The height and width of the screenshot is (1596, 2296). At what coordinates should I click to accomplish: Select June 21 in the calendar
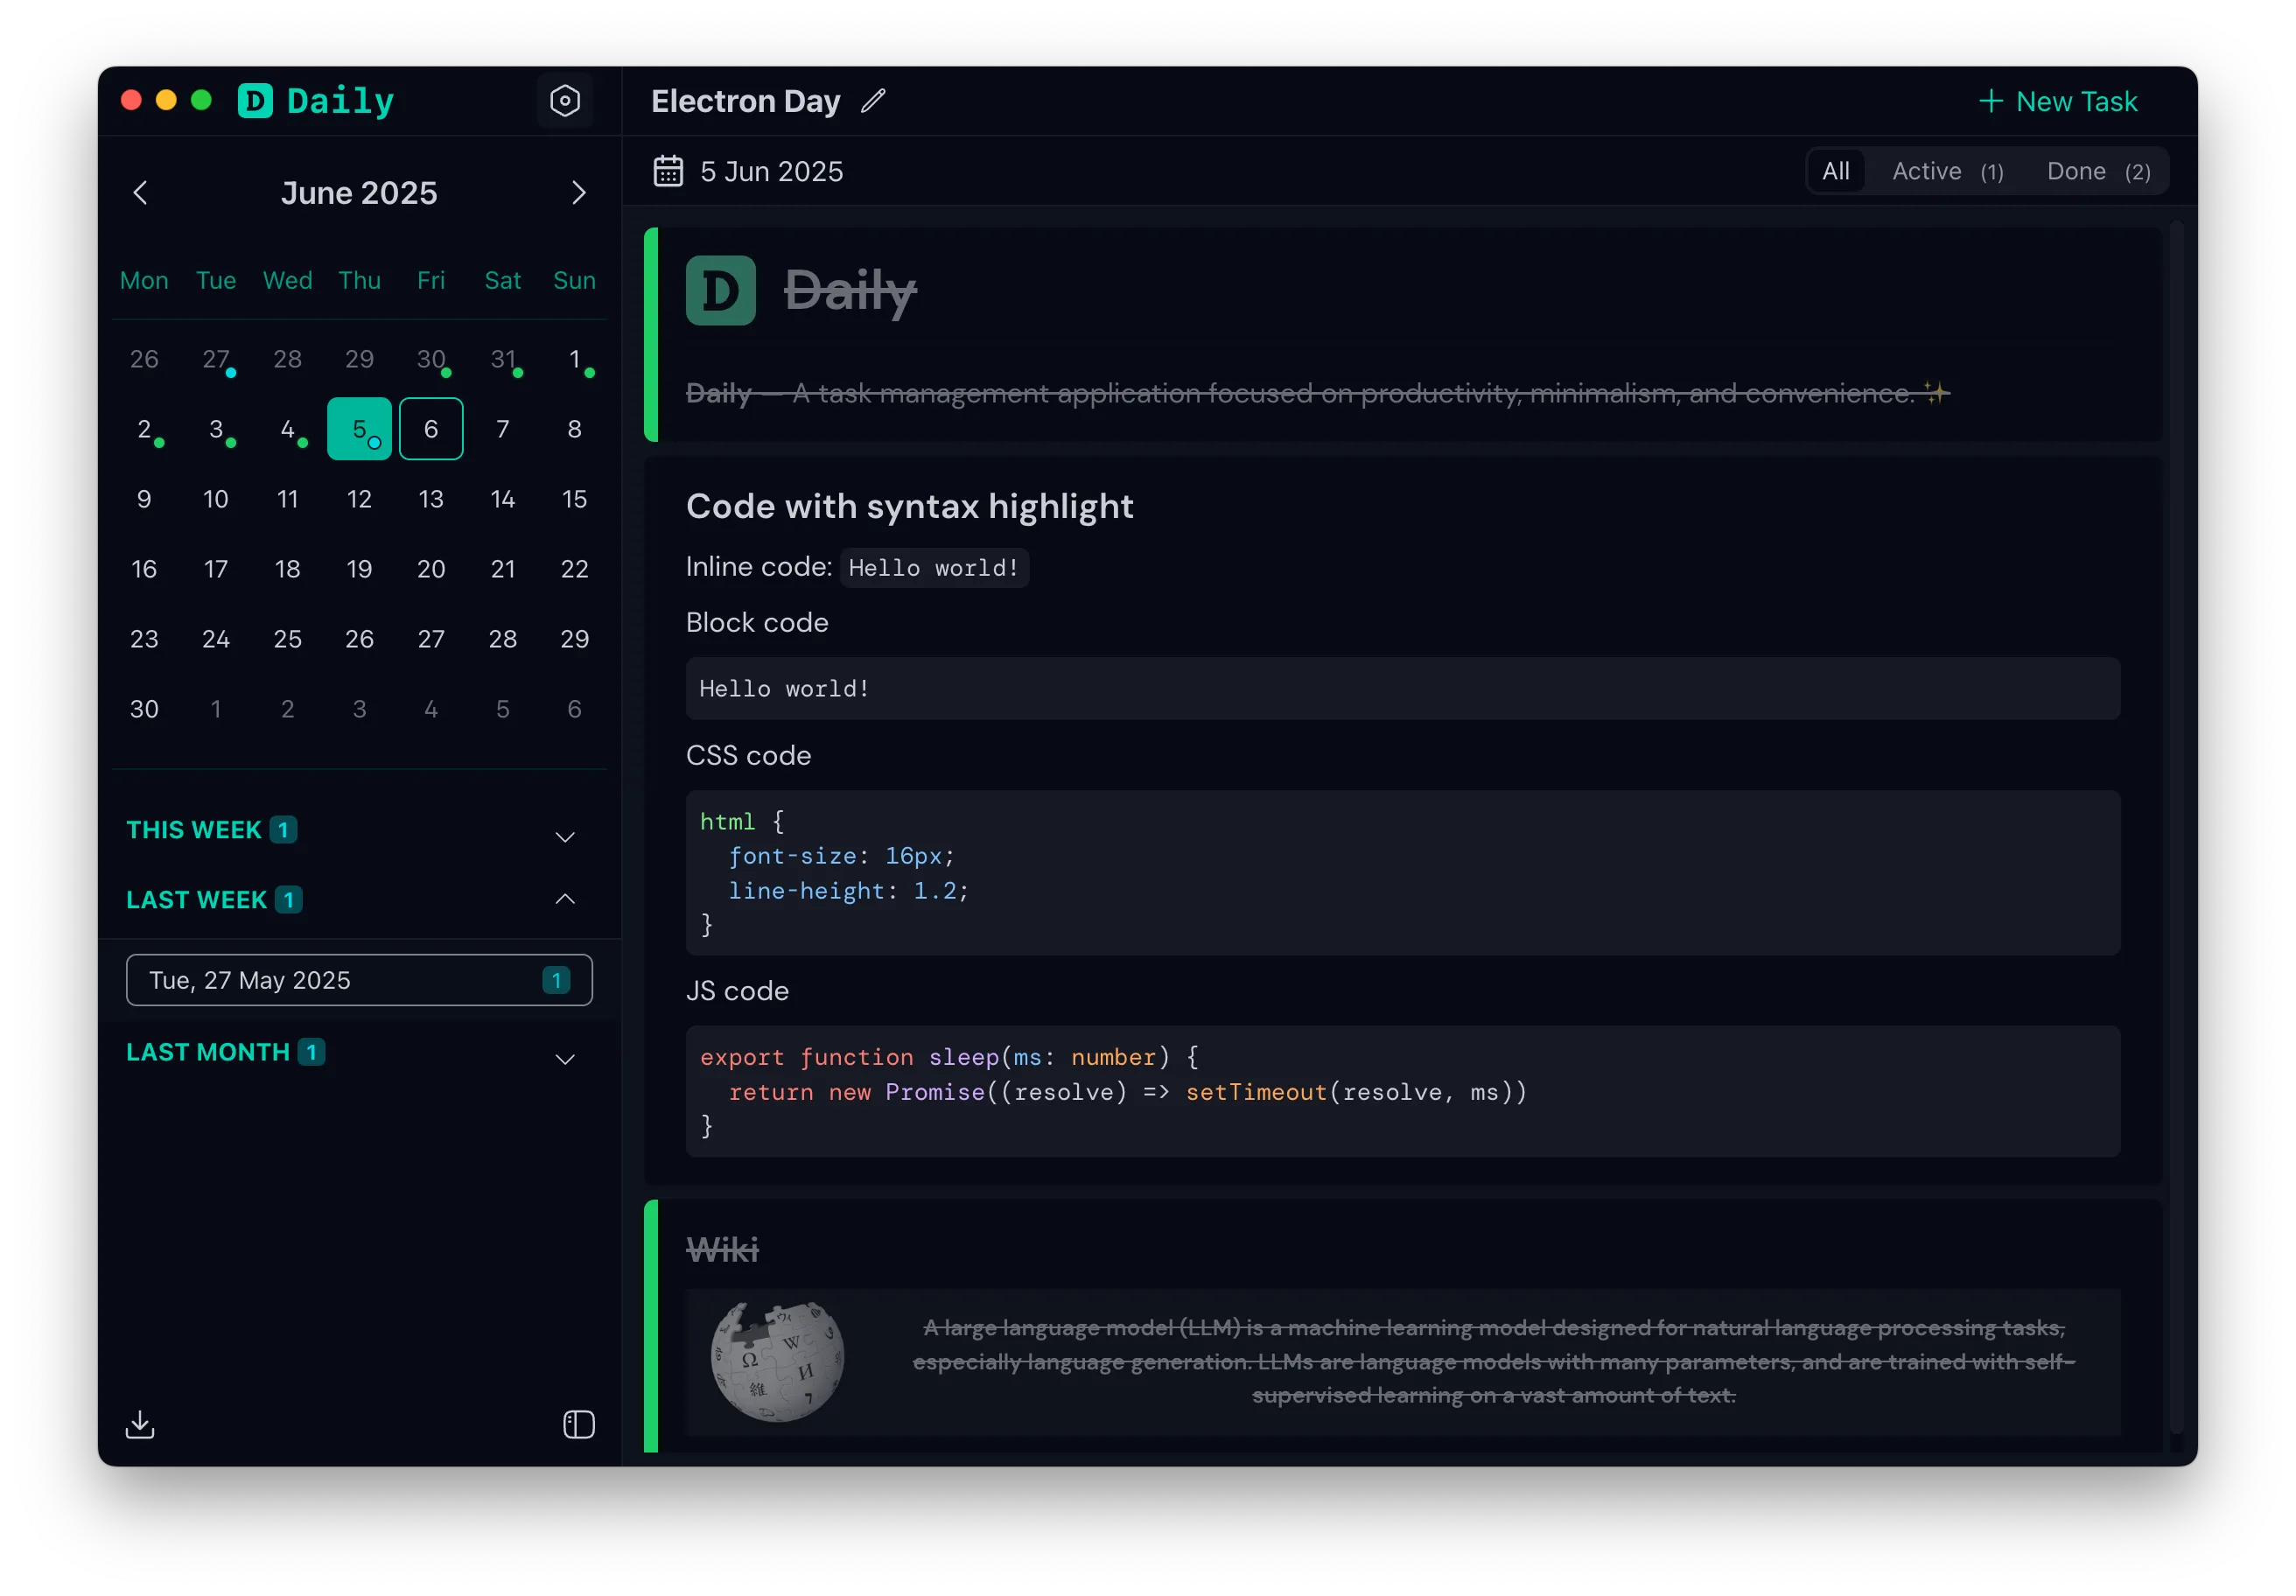(503, 569)
